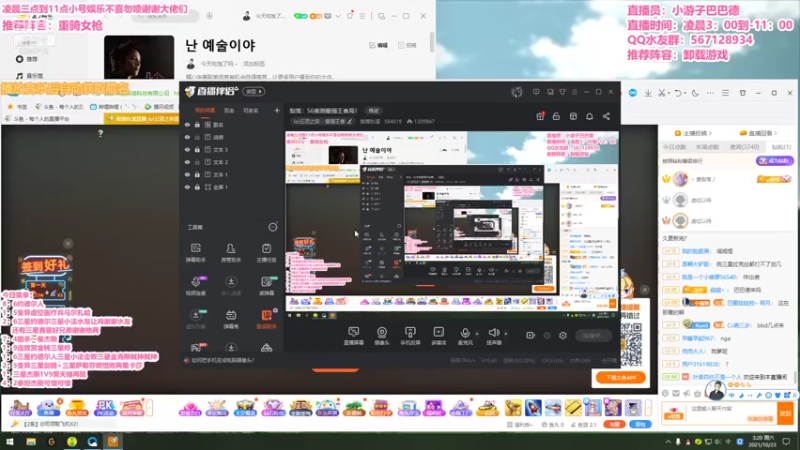
Task: Expand the toolbox more-options circle button
Action: coord(273,227)
